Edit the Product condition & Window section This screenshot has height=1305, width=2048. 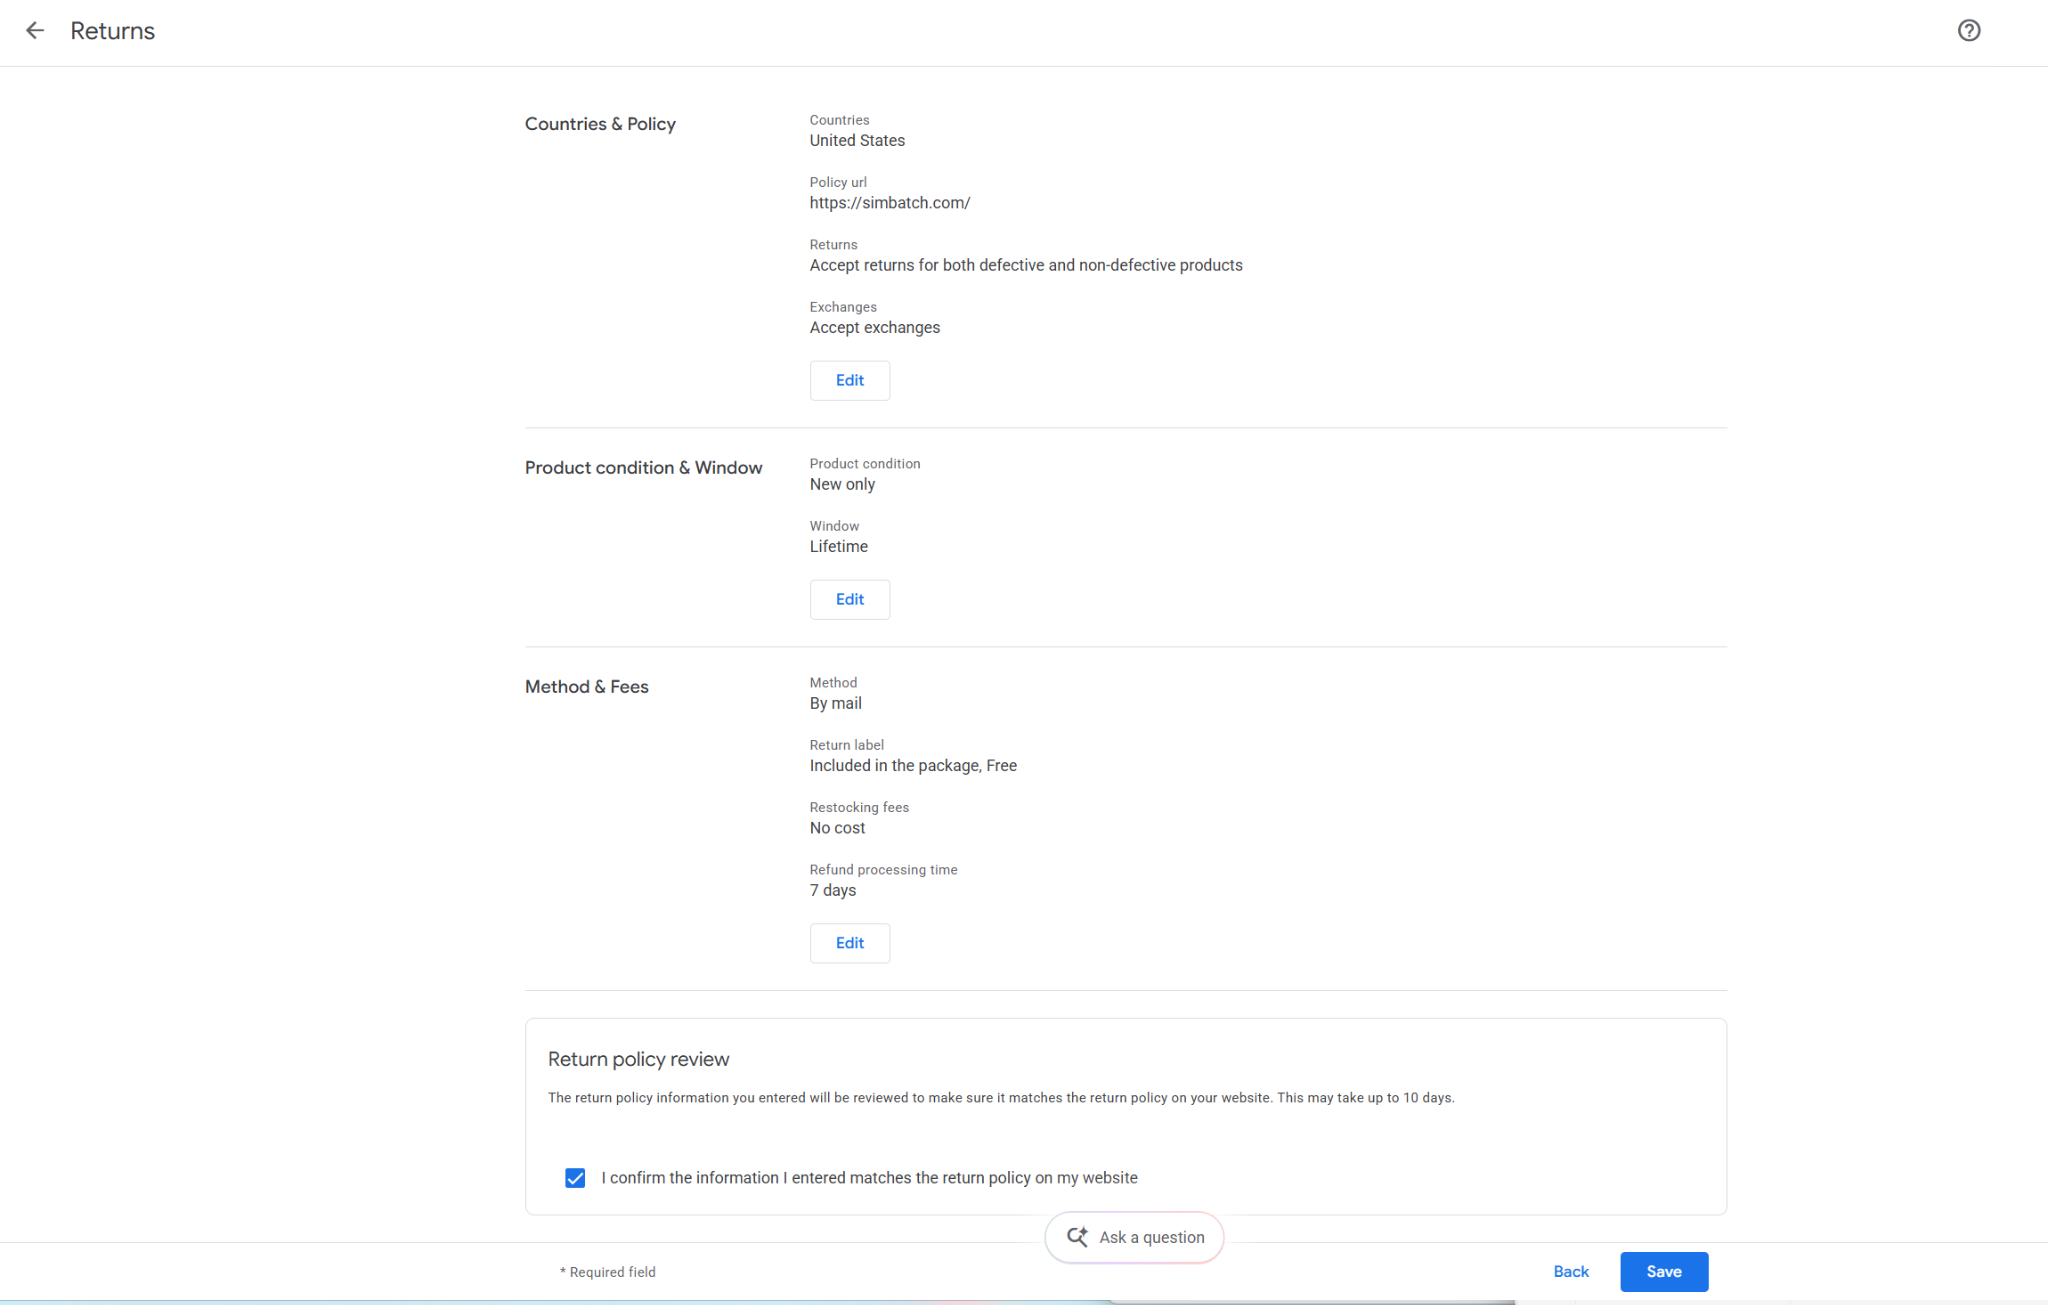[x=849, y=599]
